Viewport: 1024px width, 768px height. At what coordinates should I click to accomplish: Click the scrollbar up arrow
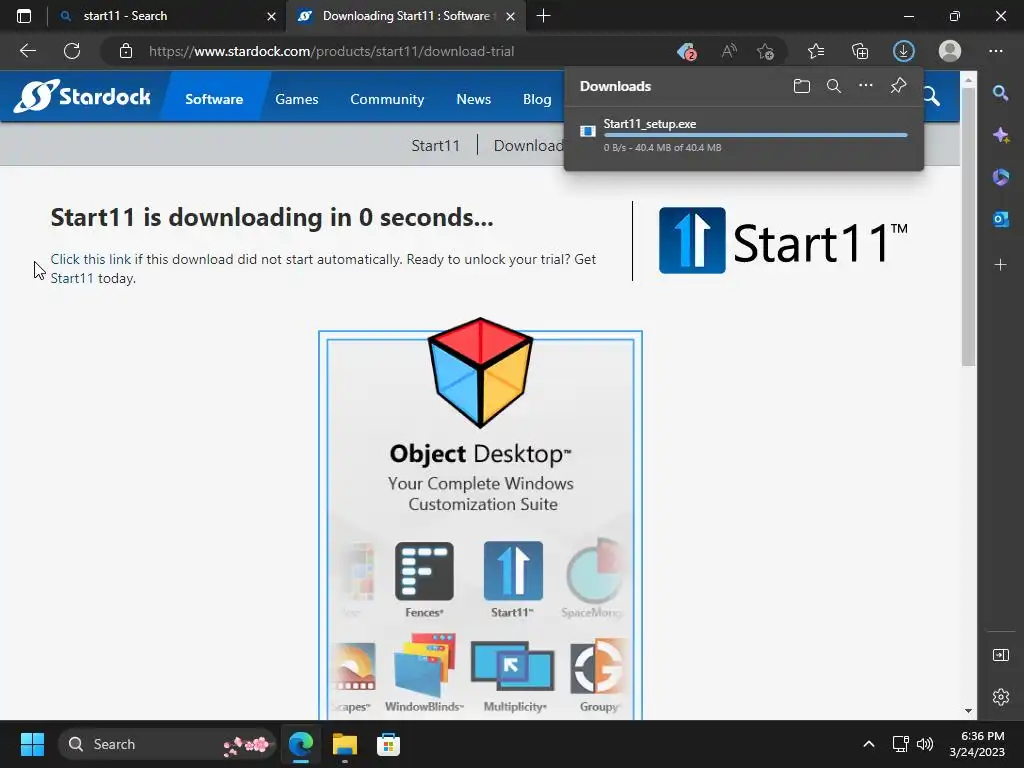pyautogui.click(x=968, y=80)
